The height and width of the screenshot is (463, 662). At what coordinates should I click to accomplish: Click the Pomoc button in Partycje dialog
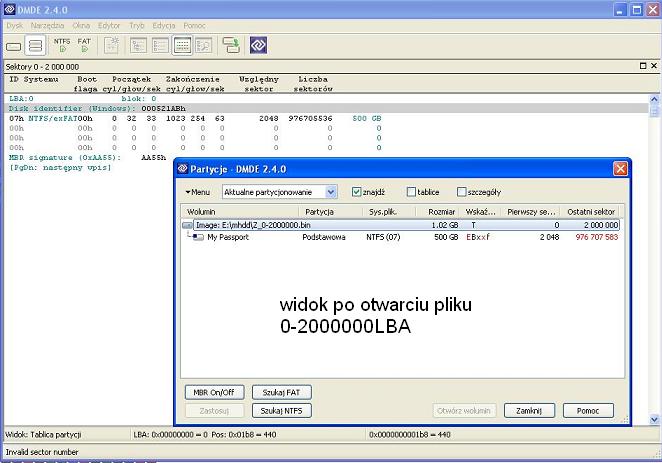(588, 410)
